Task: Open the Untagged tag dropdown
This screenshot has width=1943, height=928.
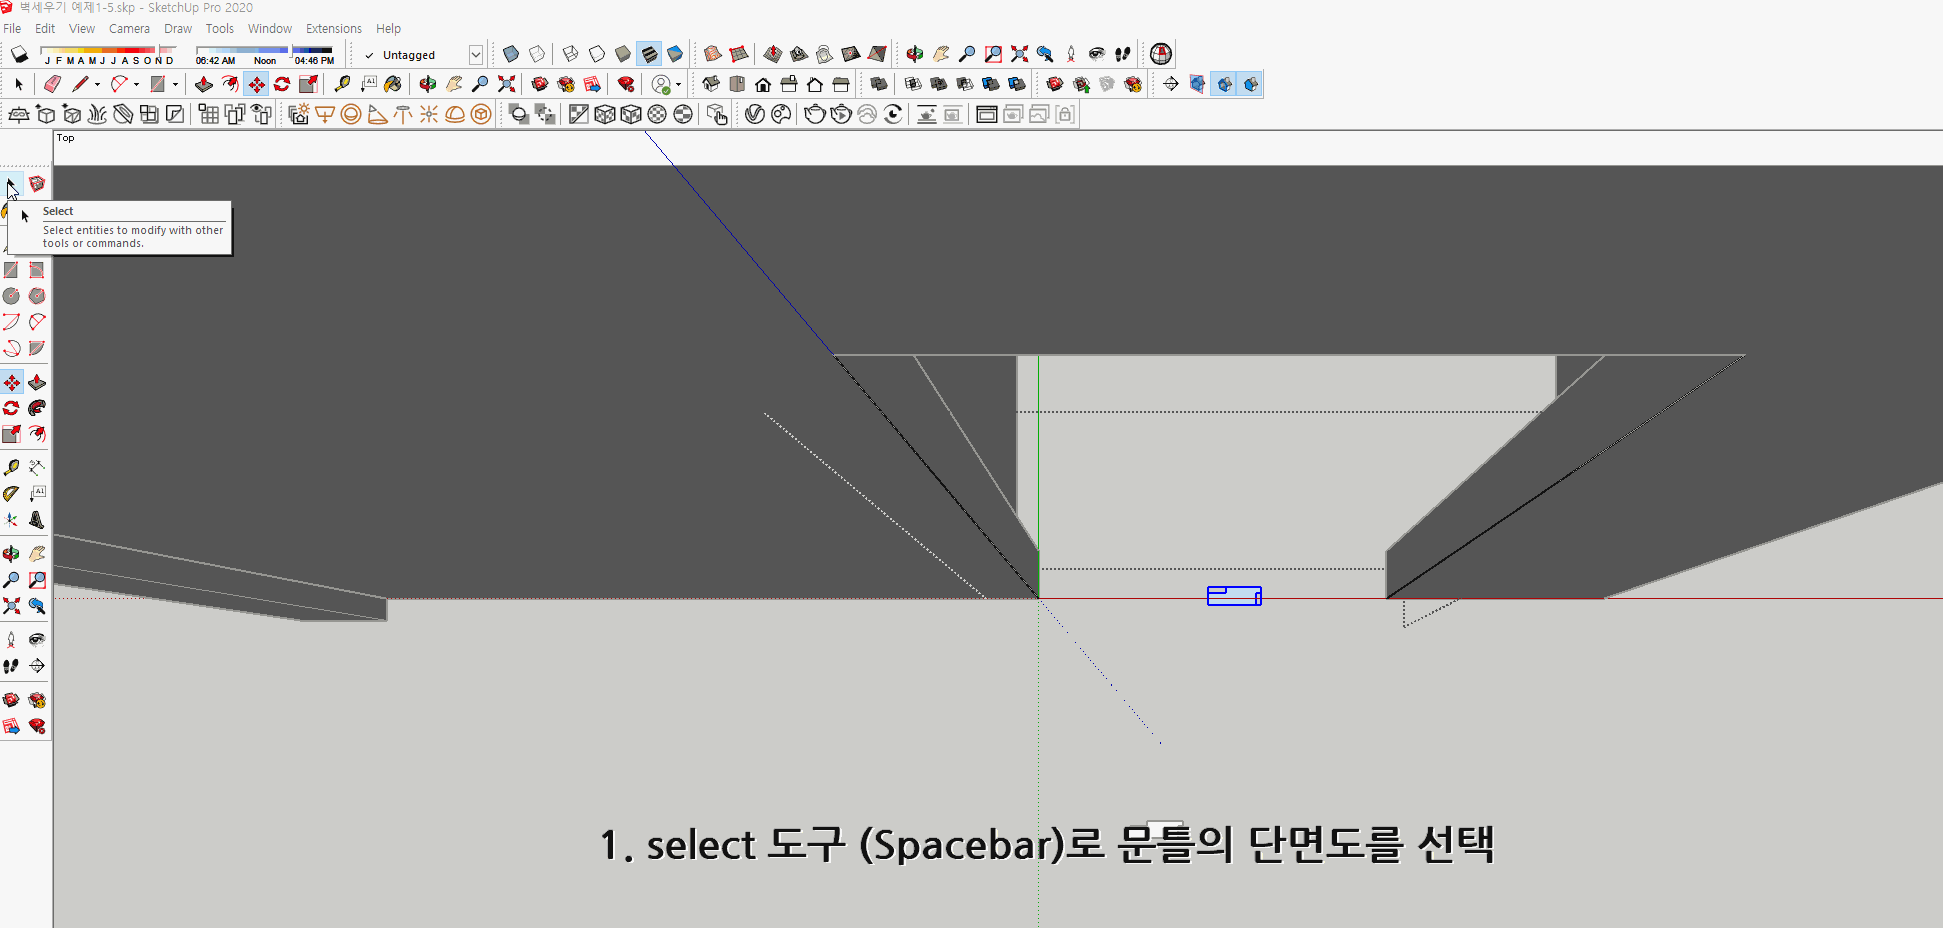Action: tap(476, 54)
